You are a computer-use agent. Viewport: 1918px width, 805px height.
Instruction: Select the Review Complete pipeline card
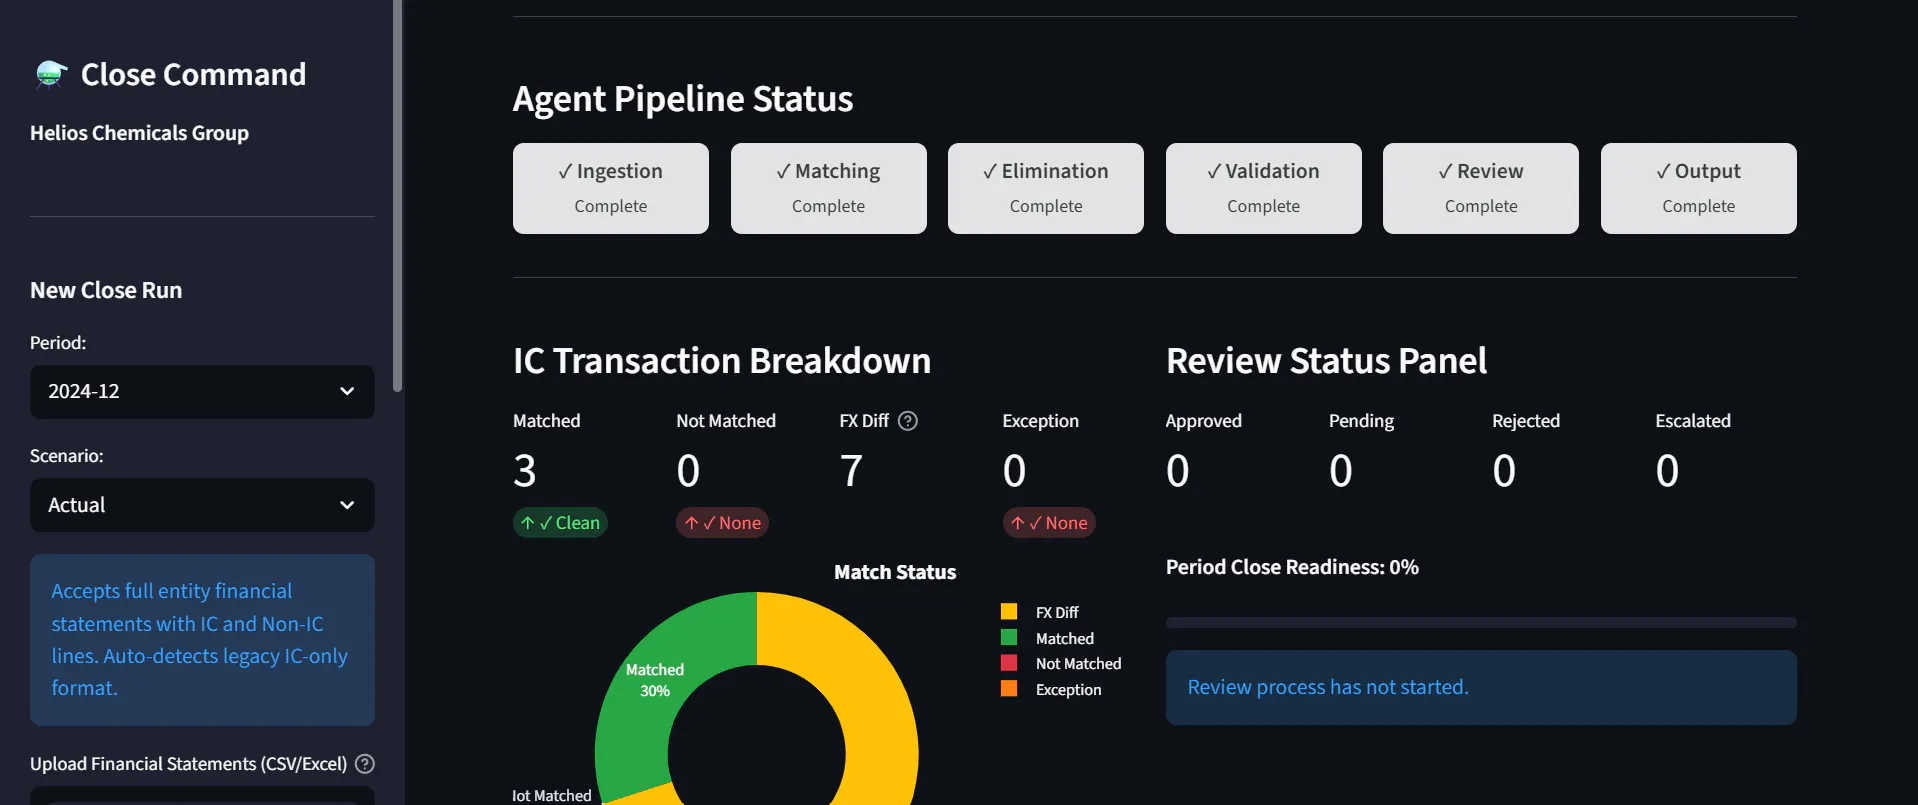1481,188
